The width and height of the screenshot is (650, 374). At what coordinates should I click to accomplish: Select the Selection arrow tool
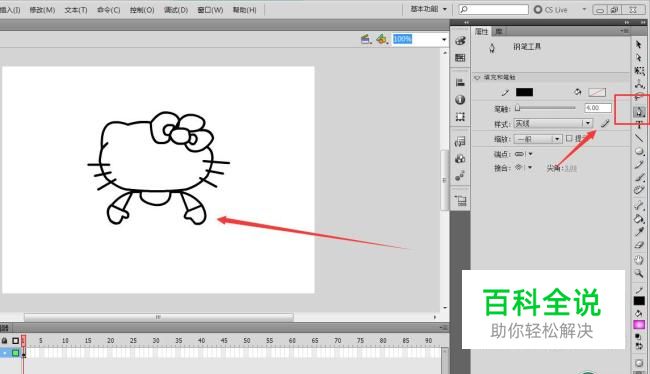639,44
